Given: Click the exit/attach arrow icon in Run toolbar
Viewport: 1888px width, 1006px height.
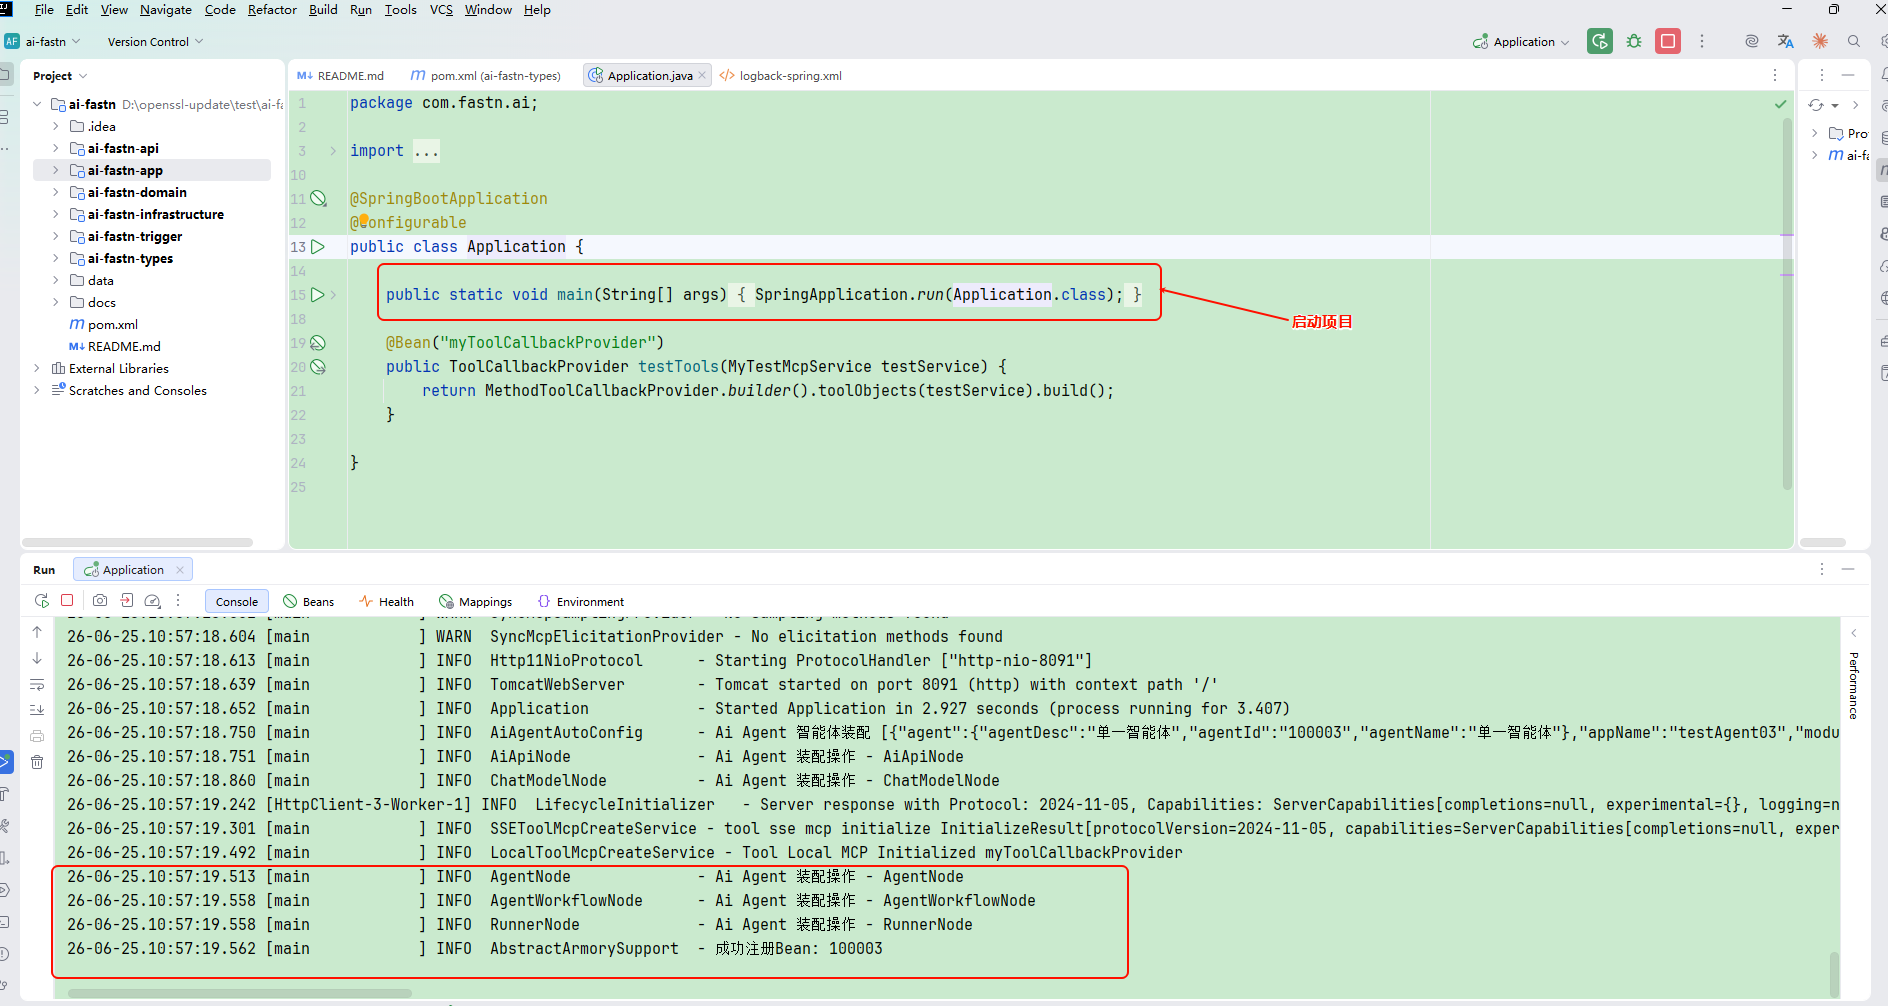Looking at the screenshot, I should click(127, 601).
